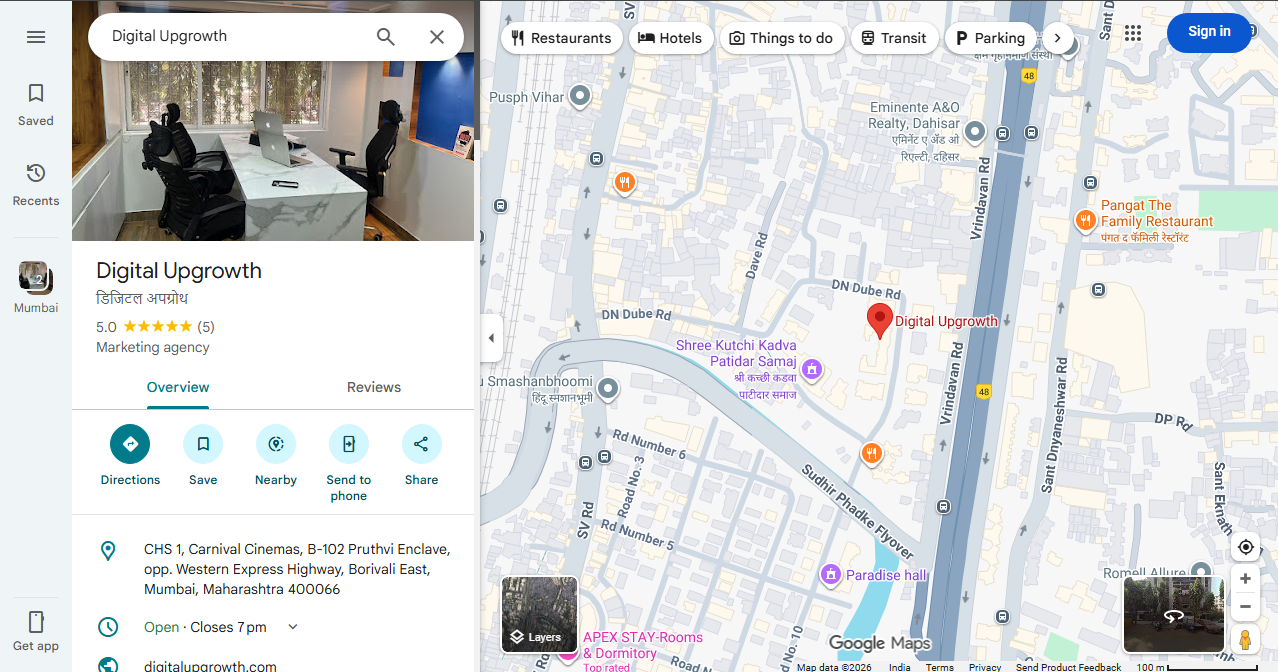Click the search magnifier icon
This screenshot has height=672, width=1278.
coord(385,36)
